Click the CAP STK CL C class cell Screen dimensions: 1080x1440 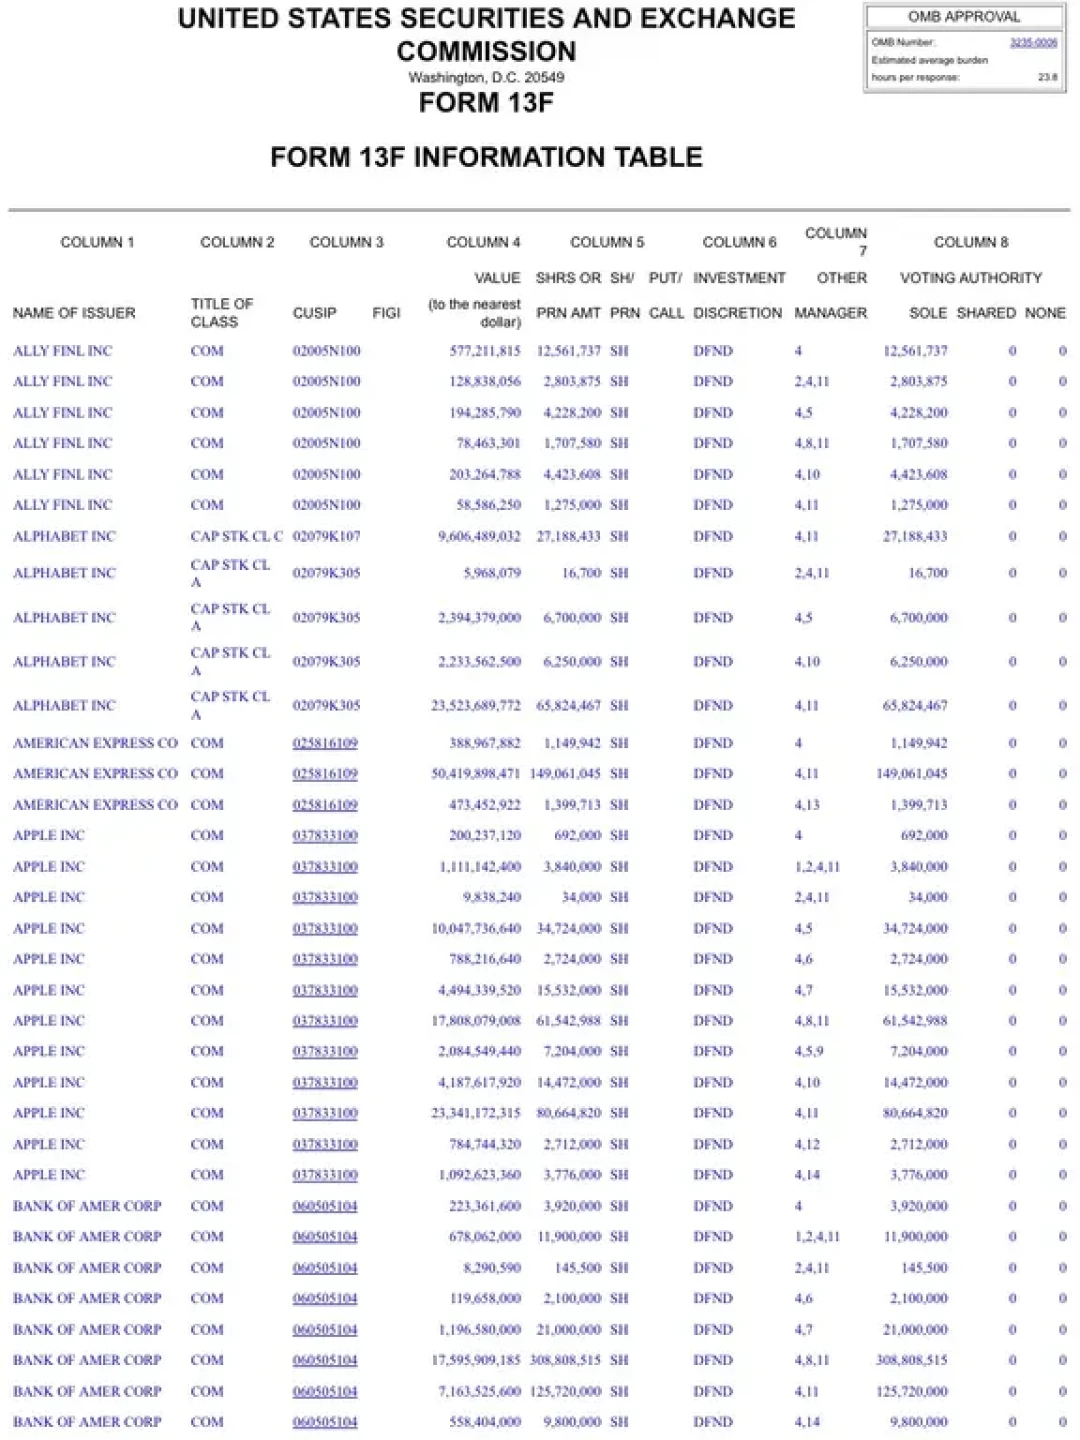point(237,536)
